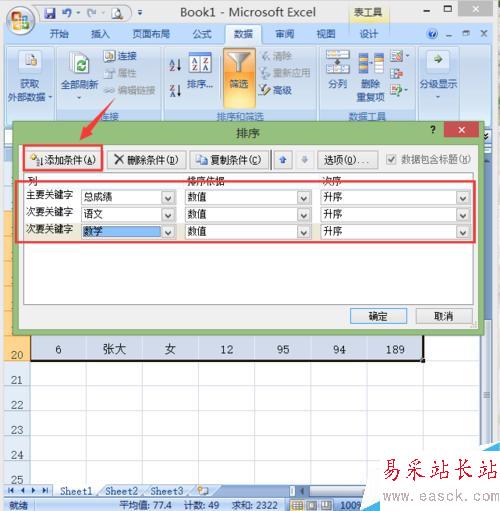Expand the 总成绩 column dropdown
Viewport: 500px width, 511px height.
point(168,198)
